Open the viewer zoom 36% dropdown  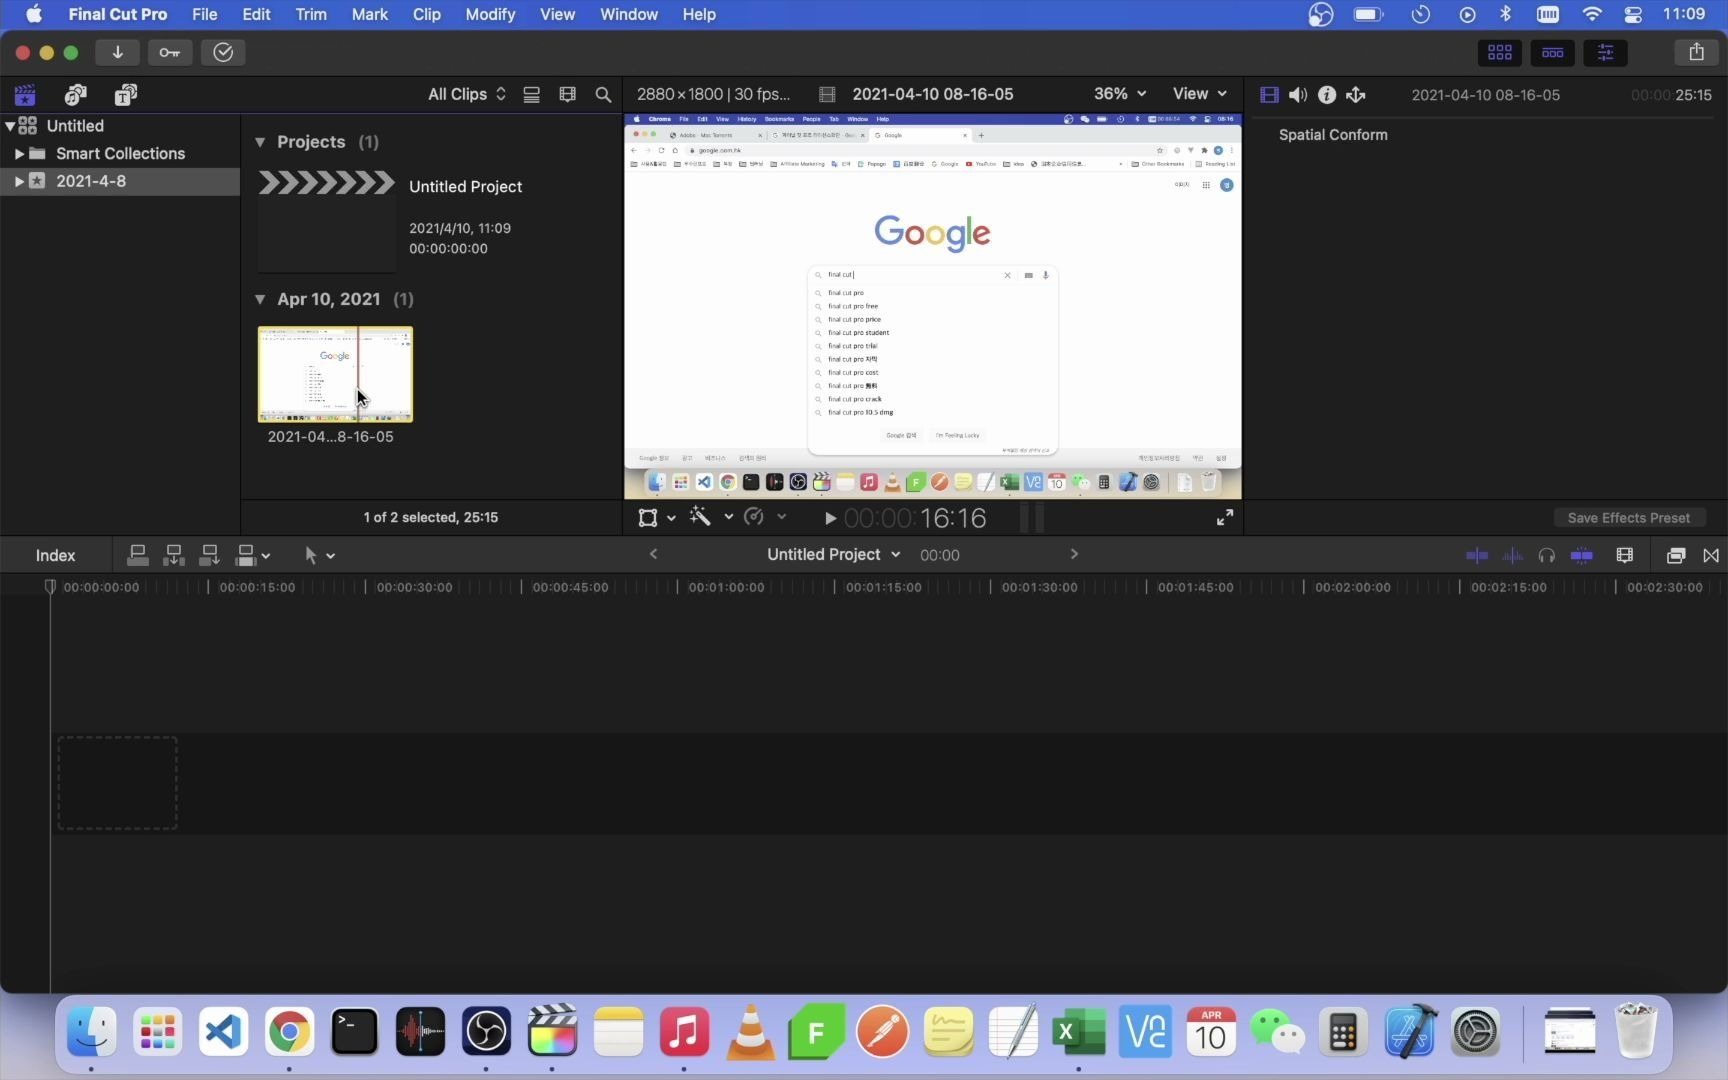(x=1120, y=94)
